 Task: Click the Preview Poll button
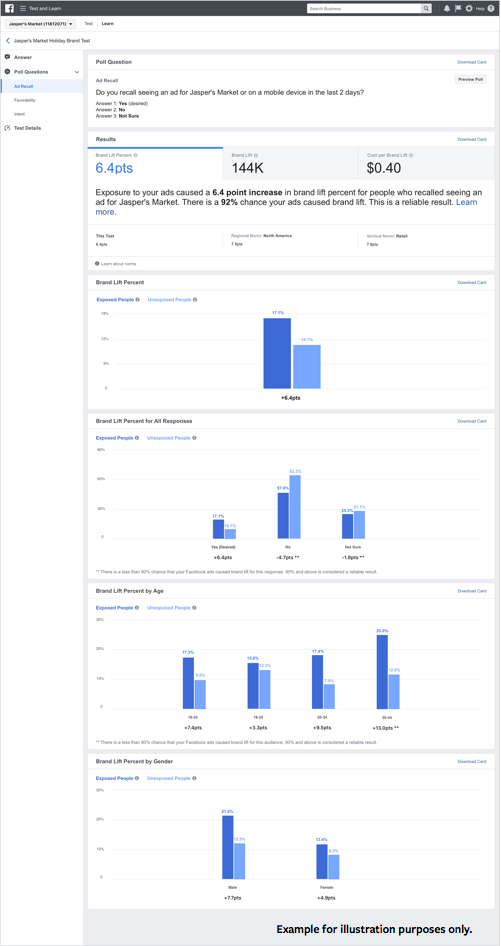(470, 79)
